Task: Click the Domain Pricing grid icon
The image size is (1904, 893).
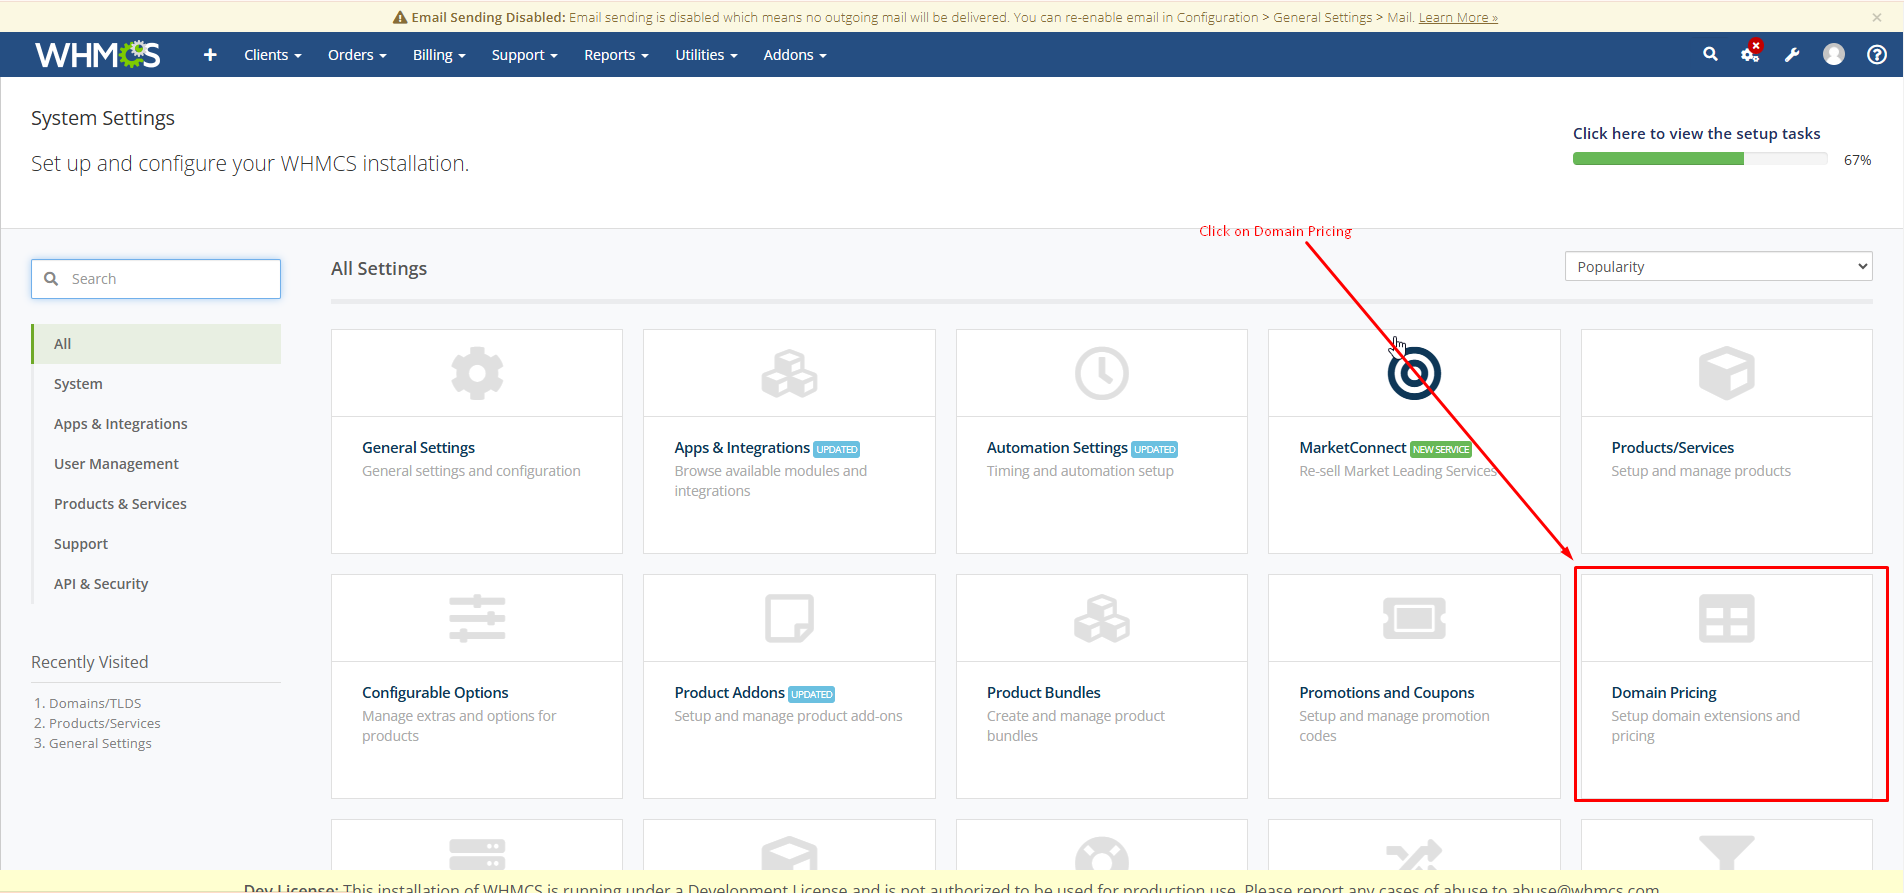Action: pyautogui.click(x=1726, y=618)
